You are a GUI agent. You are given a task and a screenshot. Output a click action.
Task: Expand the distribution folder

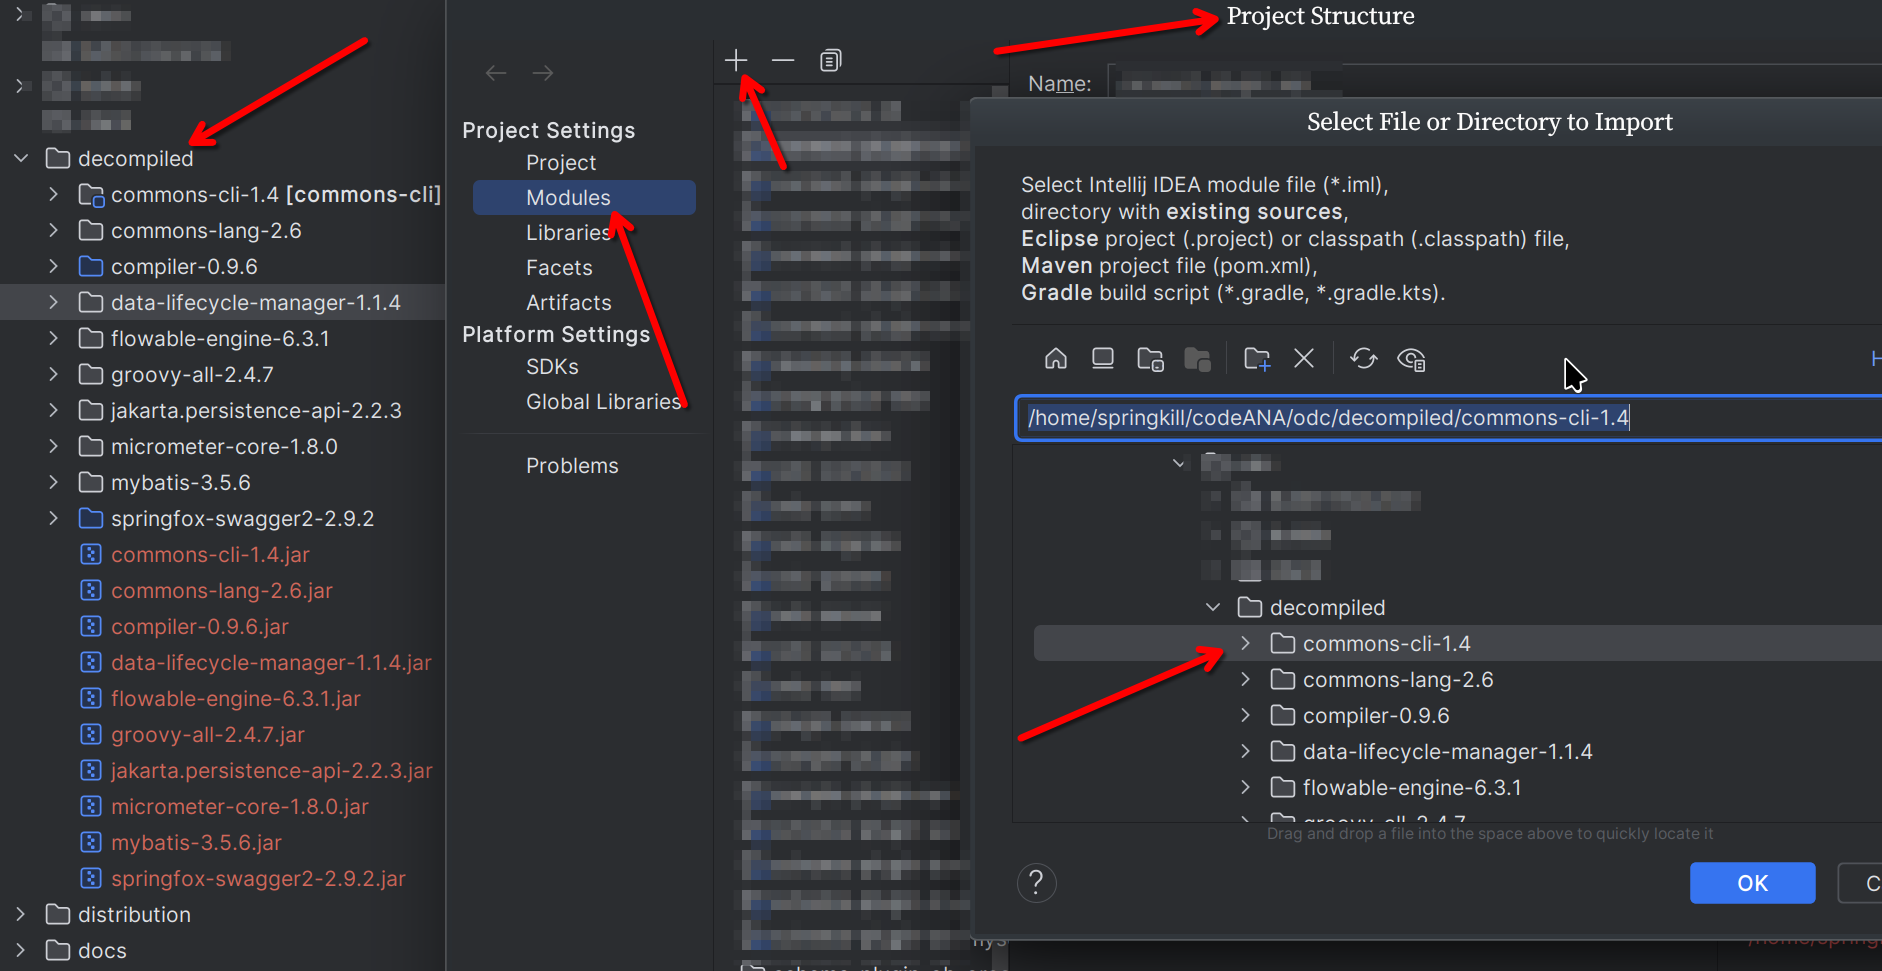click(x=21, y=914)
